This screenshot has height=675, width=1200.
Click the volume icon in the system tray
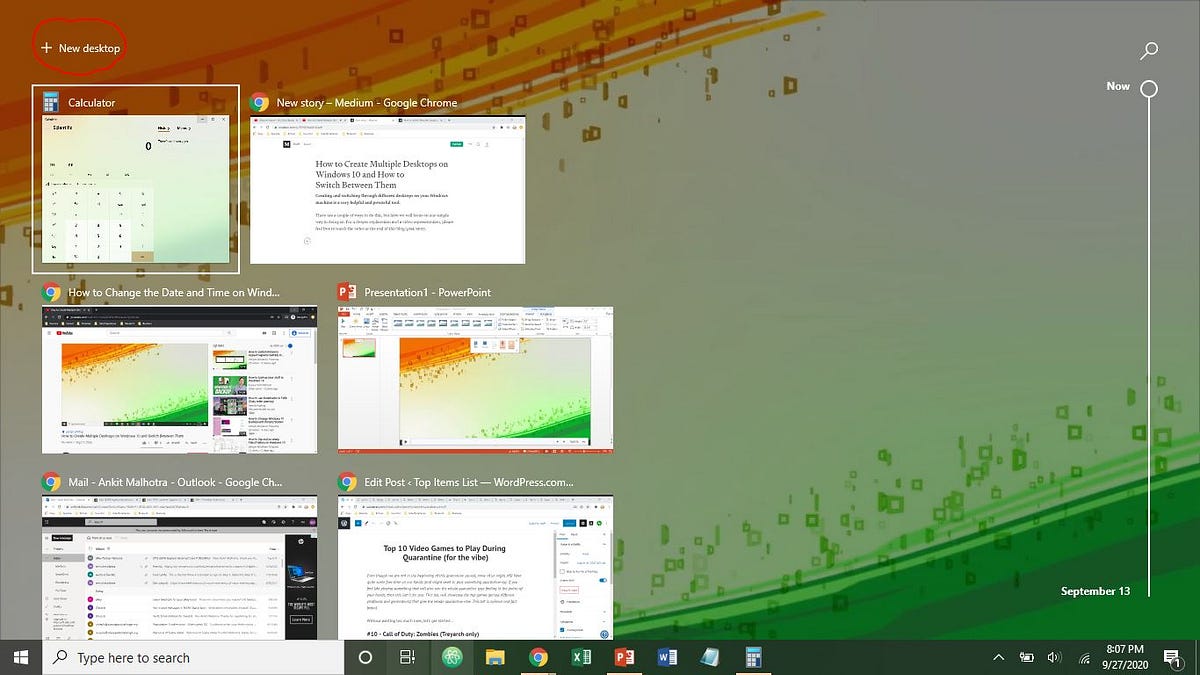pos(1054,657)
